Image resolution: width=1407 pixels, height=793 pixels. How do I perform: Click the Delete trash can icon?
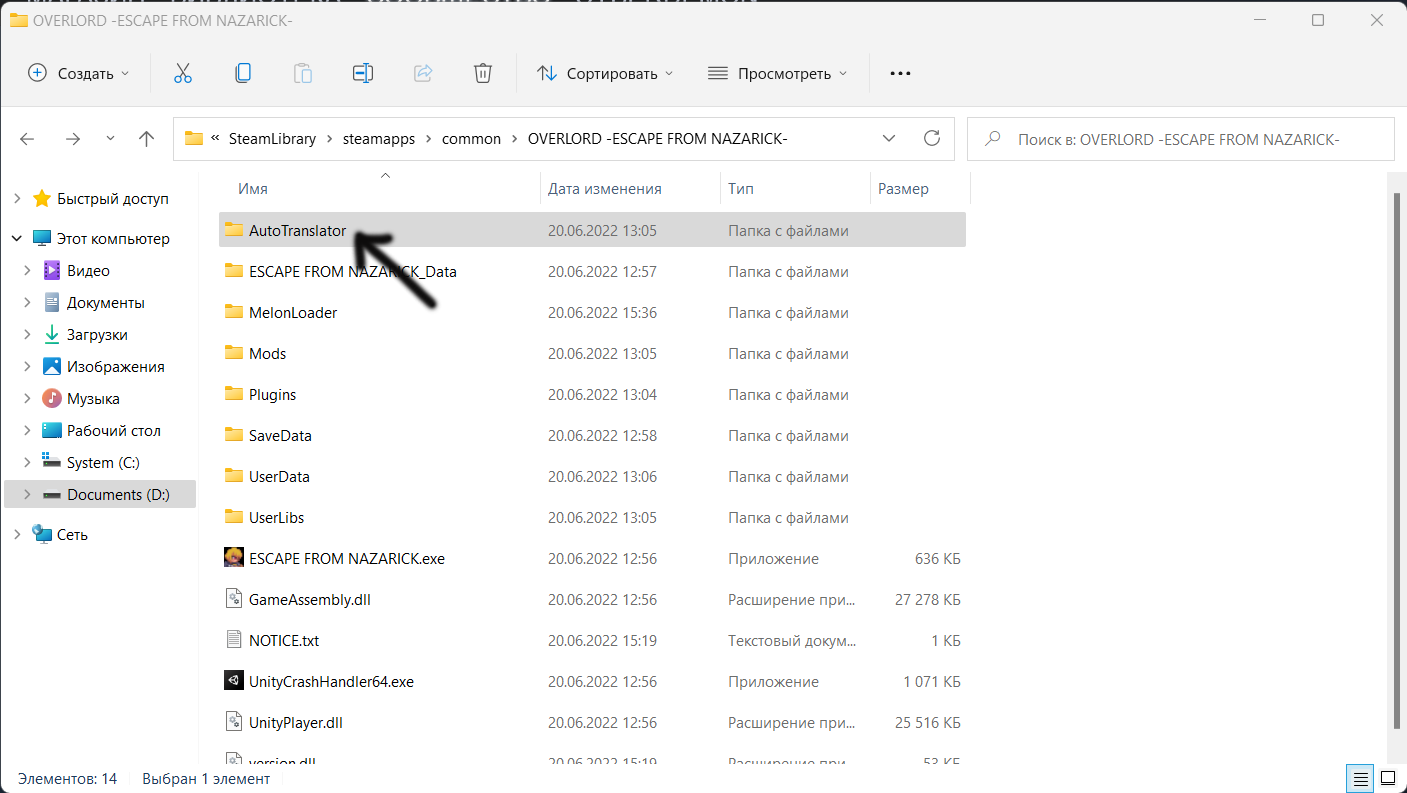point(482,73)
